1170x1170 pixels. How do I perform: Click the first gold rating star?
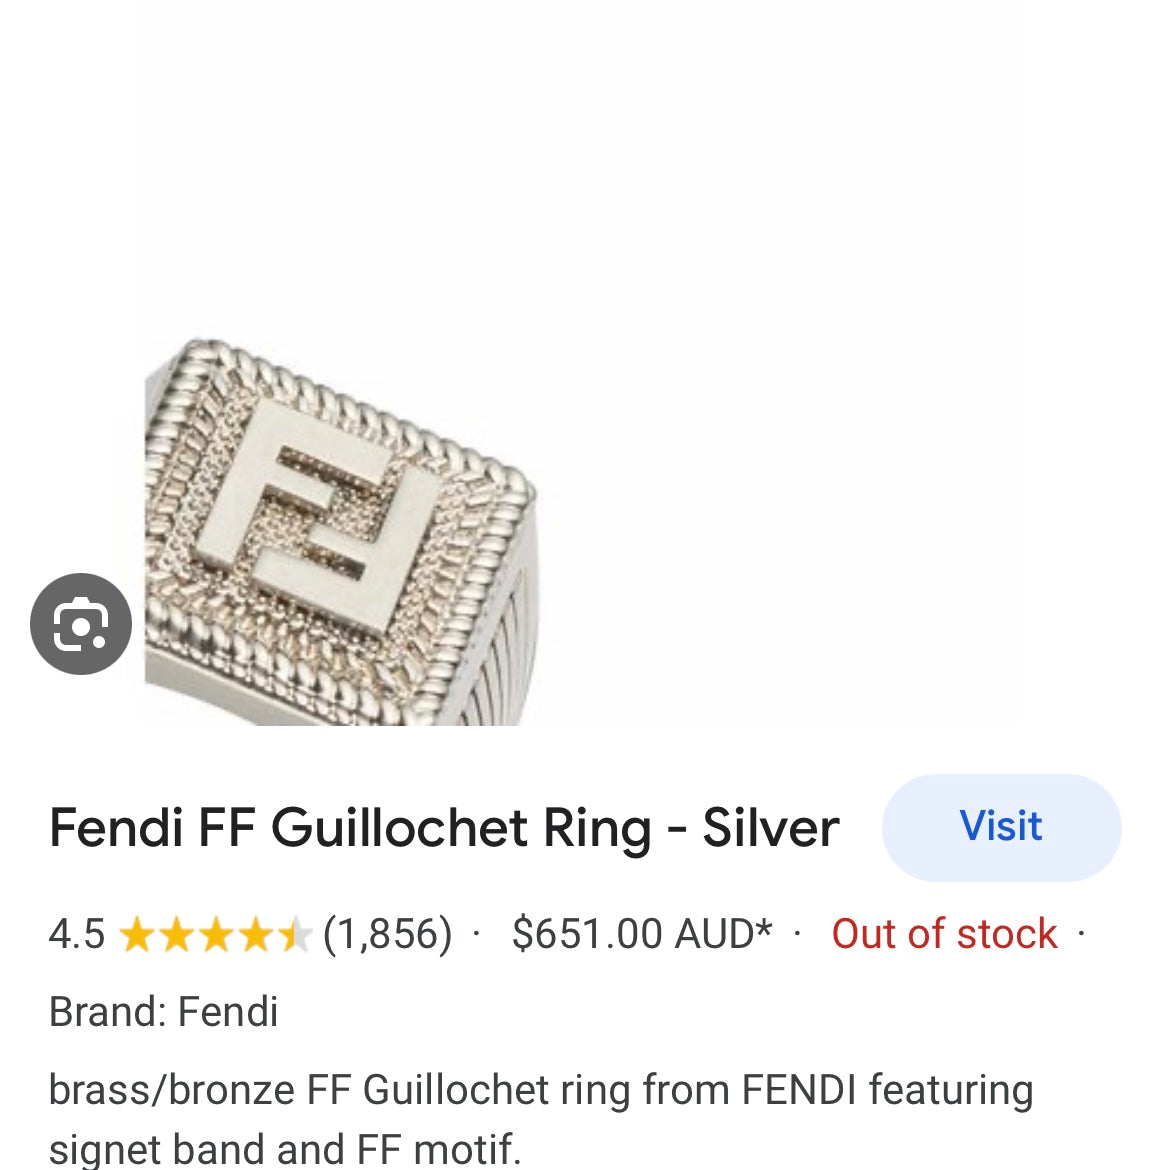pos(136,936)
